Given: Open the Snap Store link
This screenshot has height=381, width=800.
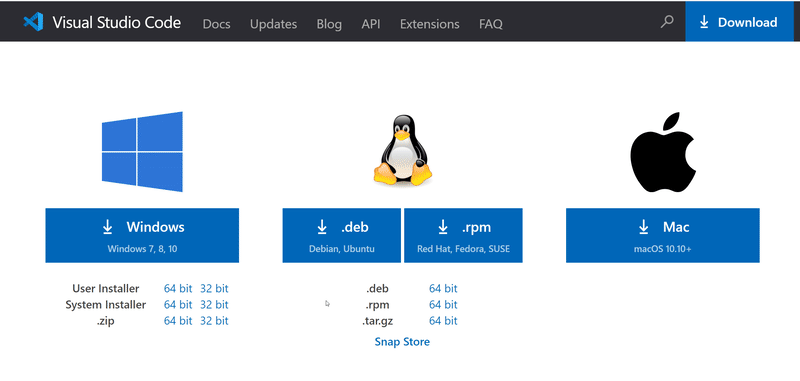Looking at the screenshot, I should (402, 342).
